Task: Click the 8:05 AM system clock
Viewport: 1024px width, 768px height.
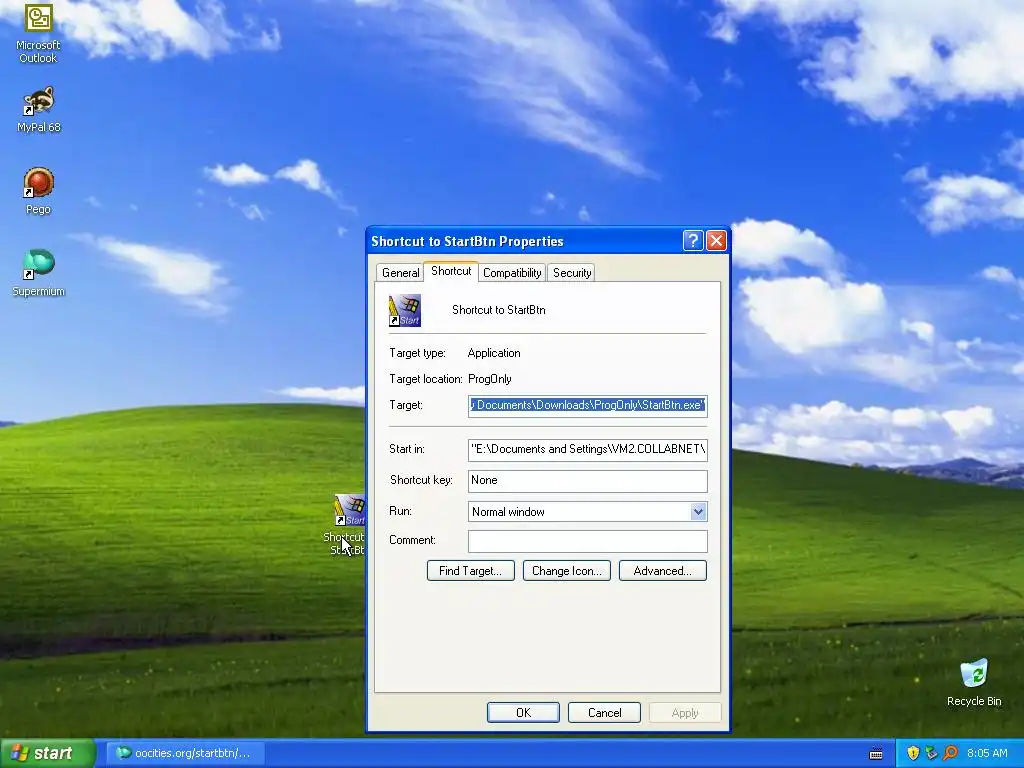Action: click(987, 753)
